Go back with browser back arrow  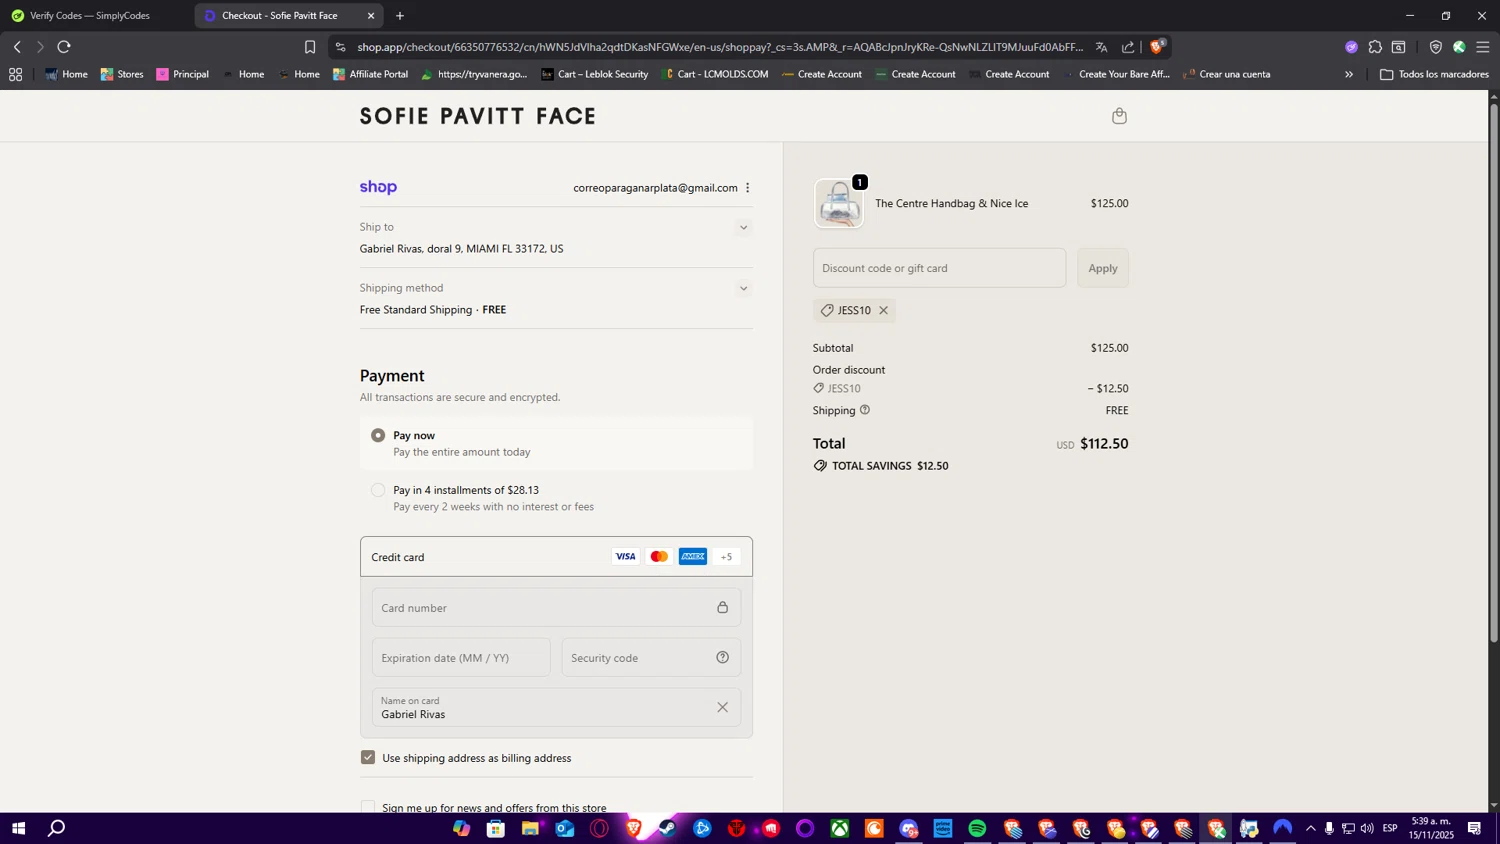17,47
